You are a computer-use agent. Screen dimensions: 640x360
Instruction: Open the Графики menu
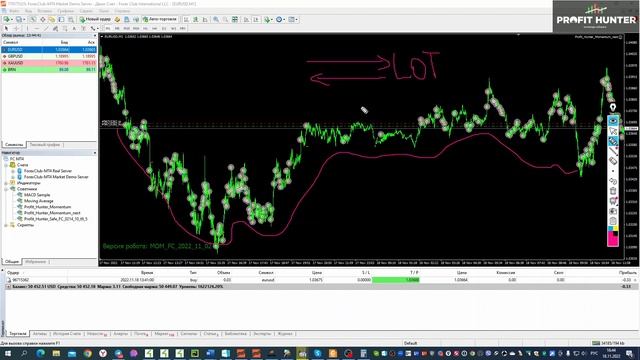pos(66,11)
